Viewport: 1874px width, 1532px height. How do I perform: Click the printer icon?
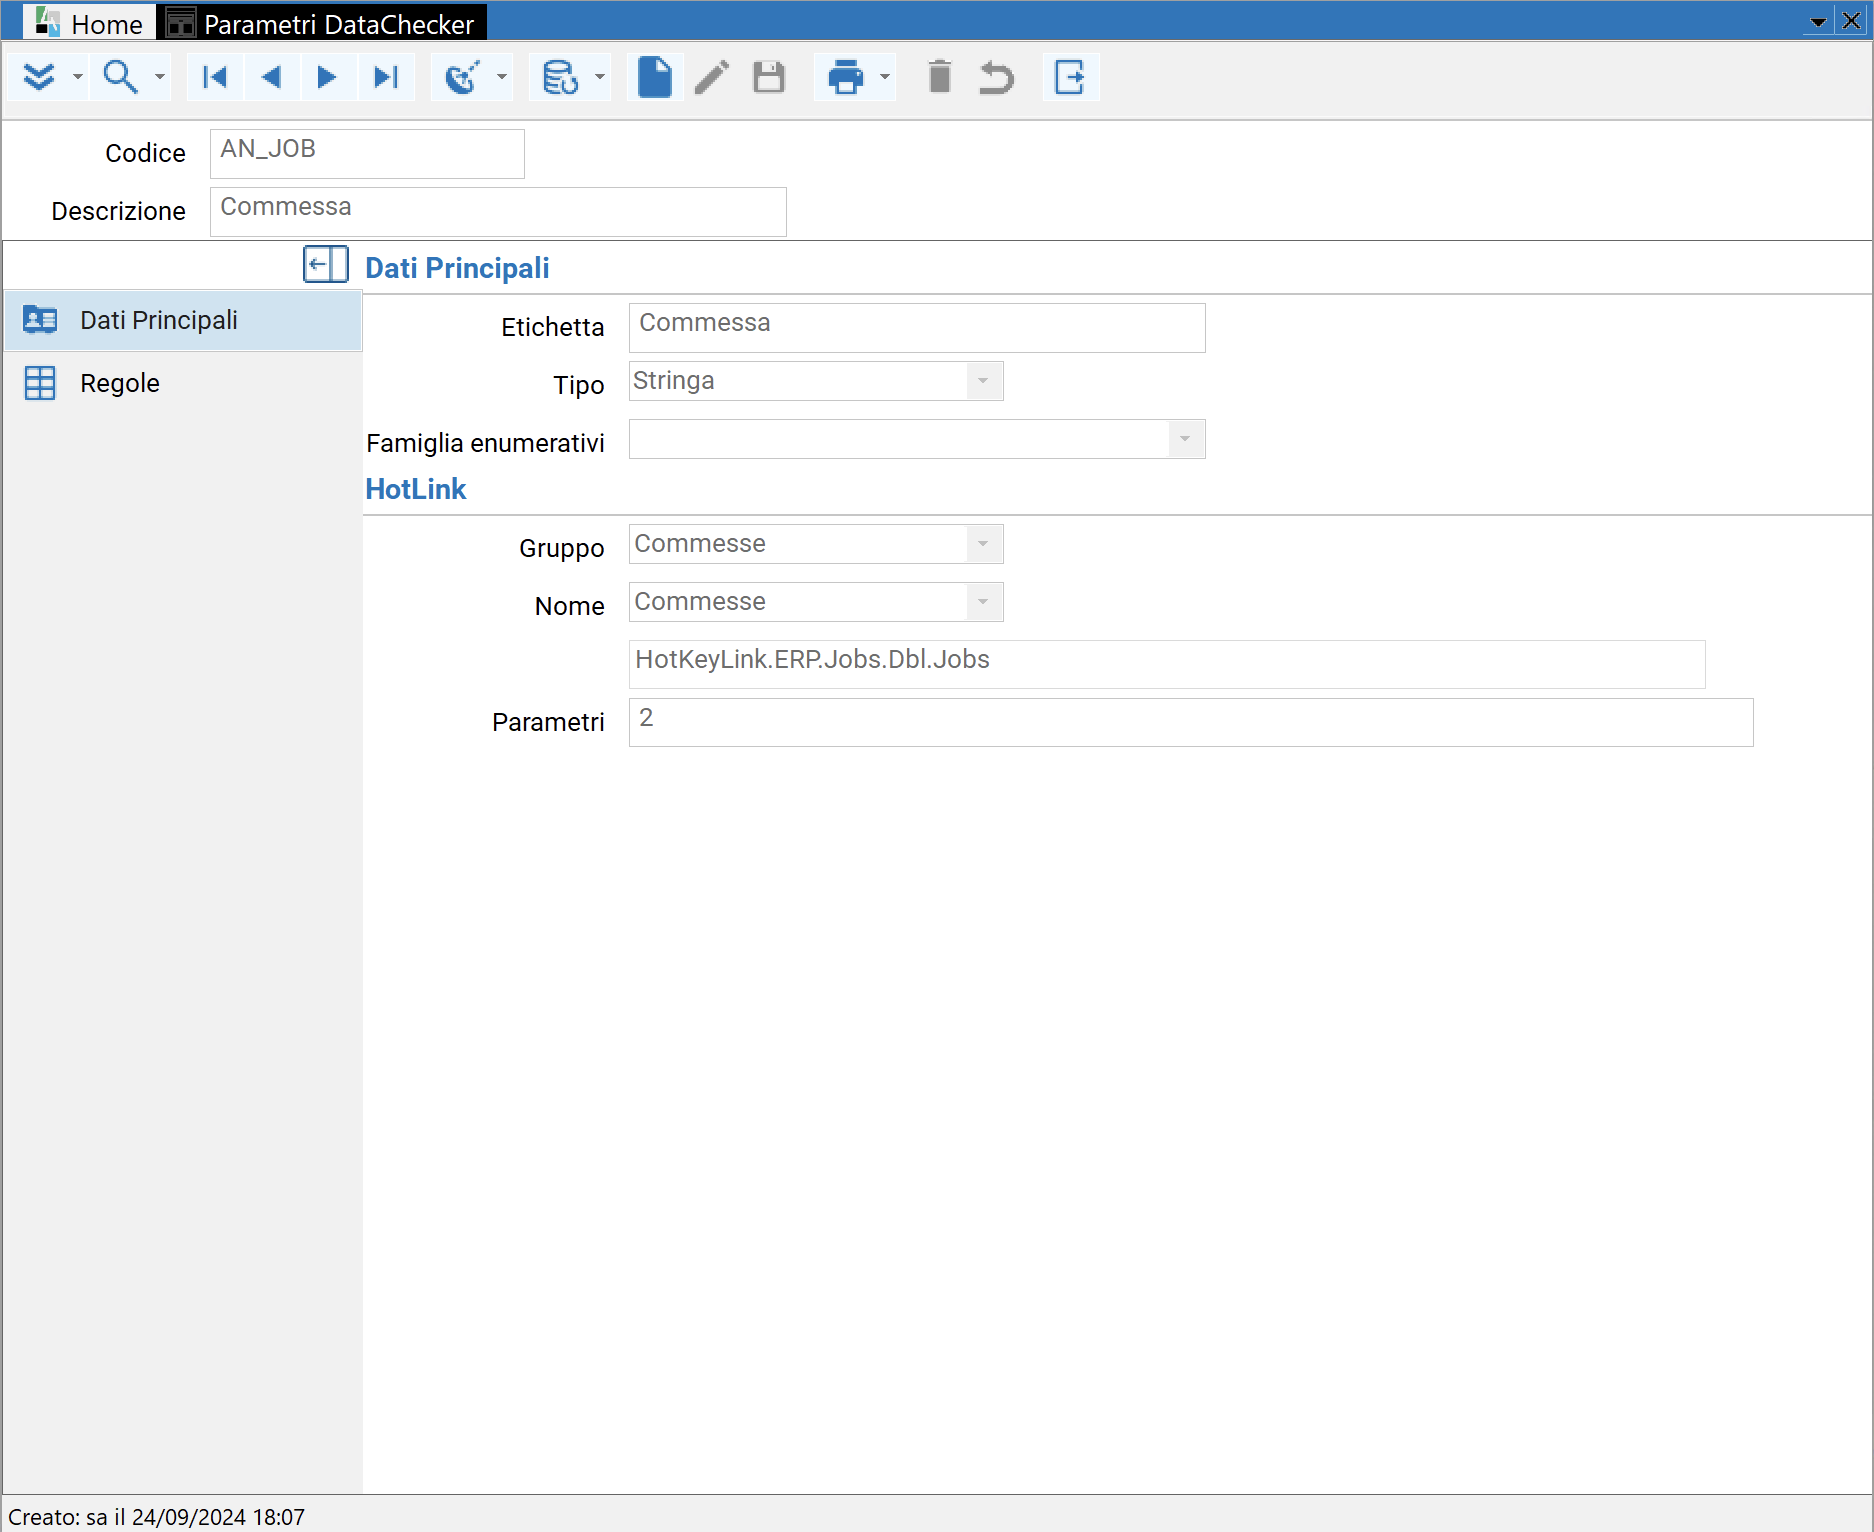[846, 77]
